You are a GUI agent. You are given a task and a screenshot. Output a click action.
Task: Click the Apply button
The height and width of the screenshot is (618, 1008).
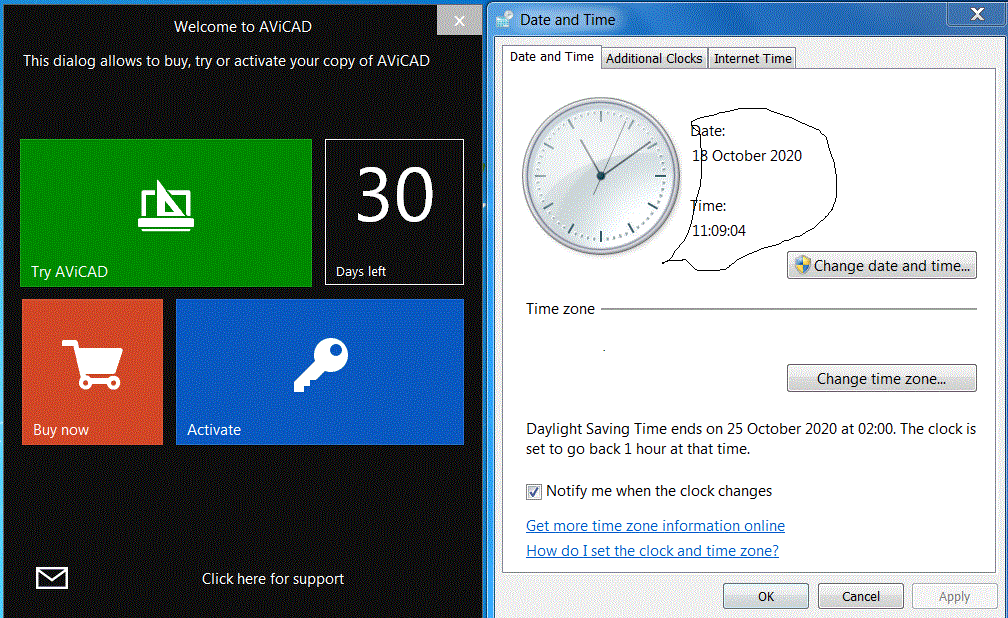[954, 597]
